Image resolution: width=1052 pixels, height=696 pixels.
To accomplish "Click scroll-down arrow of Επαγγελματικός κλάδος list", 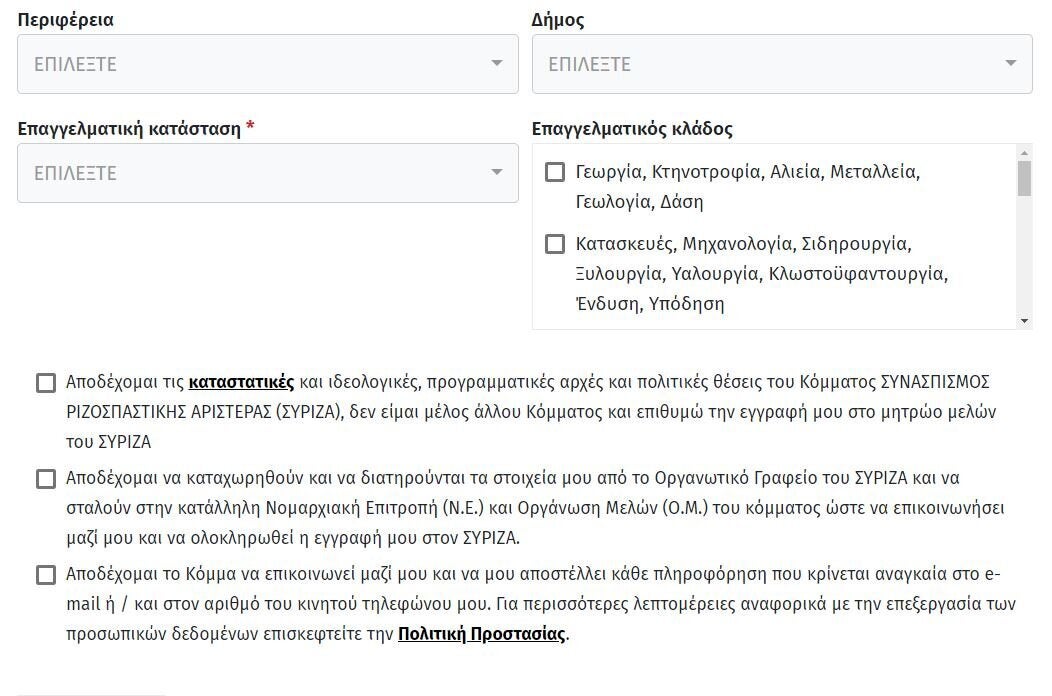I will click(x=1024, y=321).
